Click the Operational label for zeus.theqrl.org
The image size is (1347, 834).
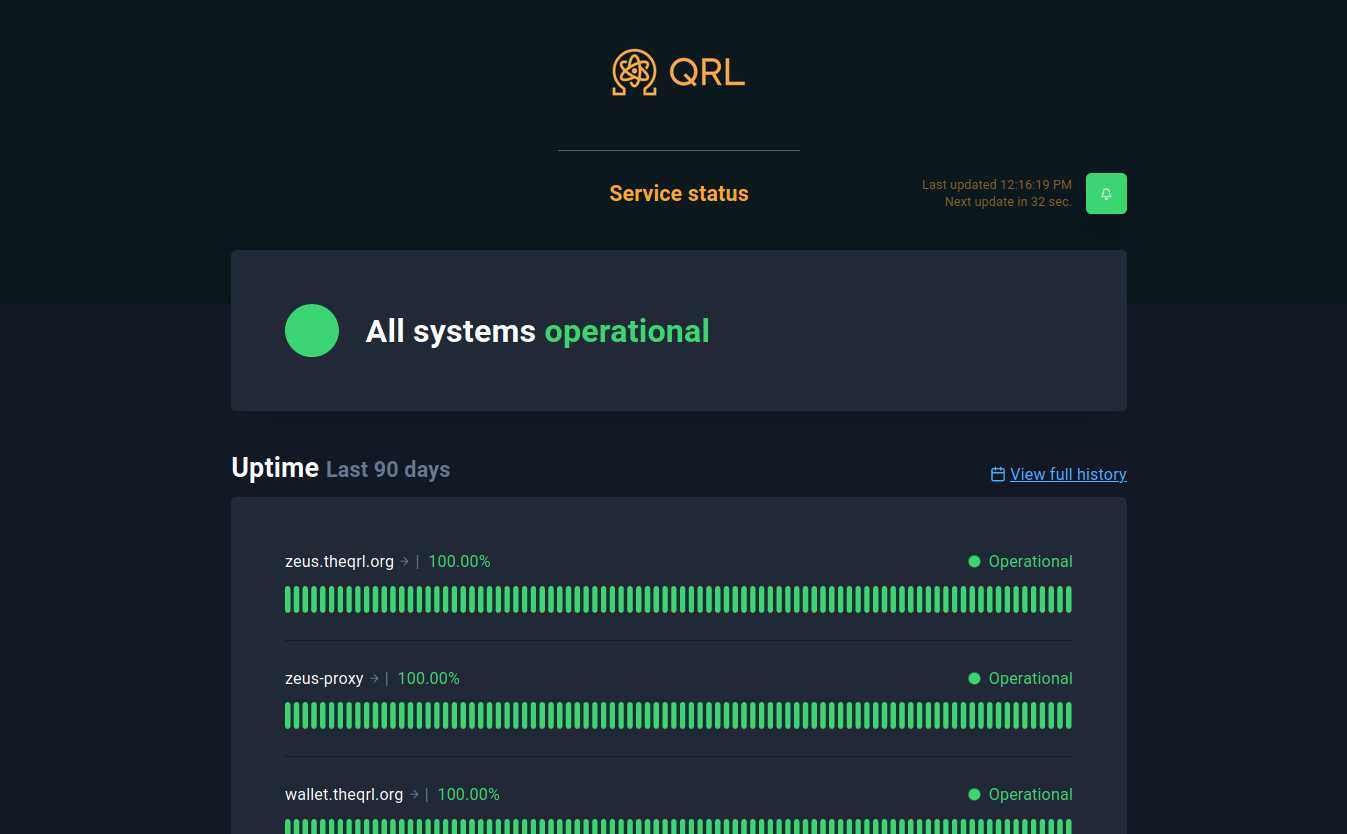point(1030,562)
